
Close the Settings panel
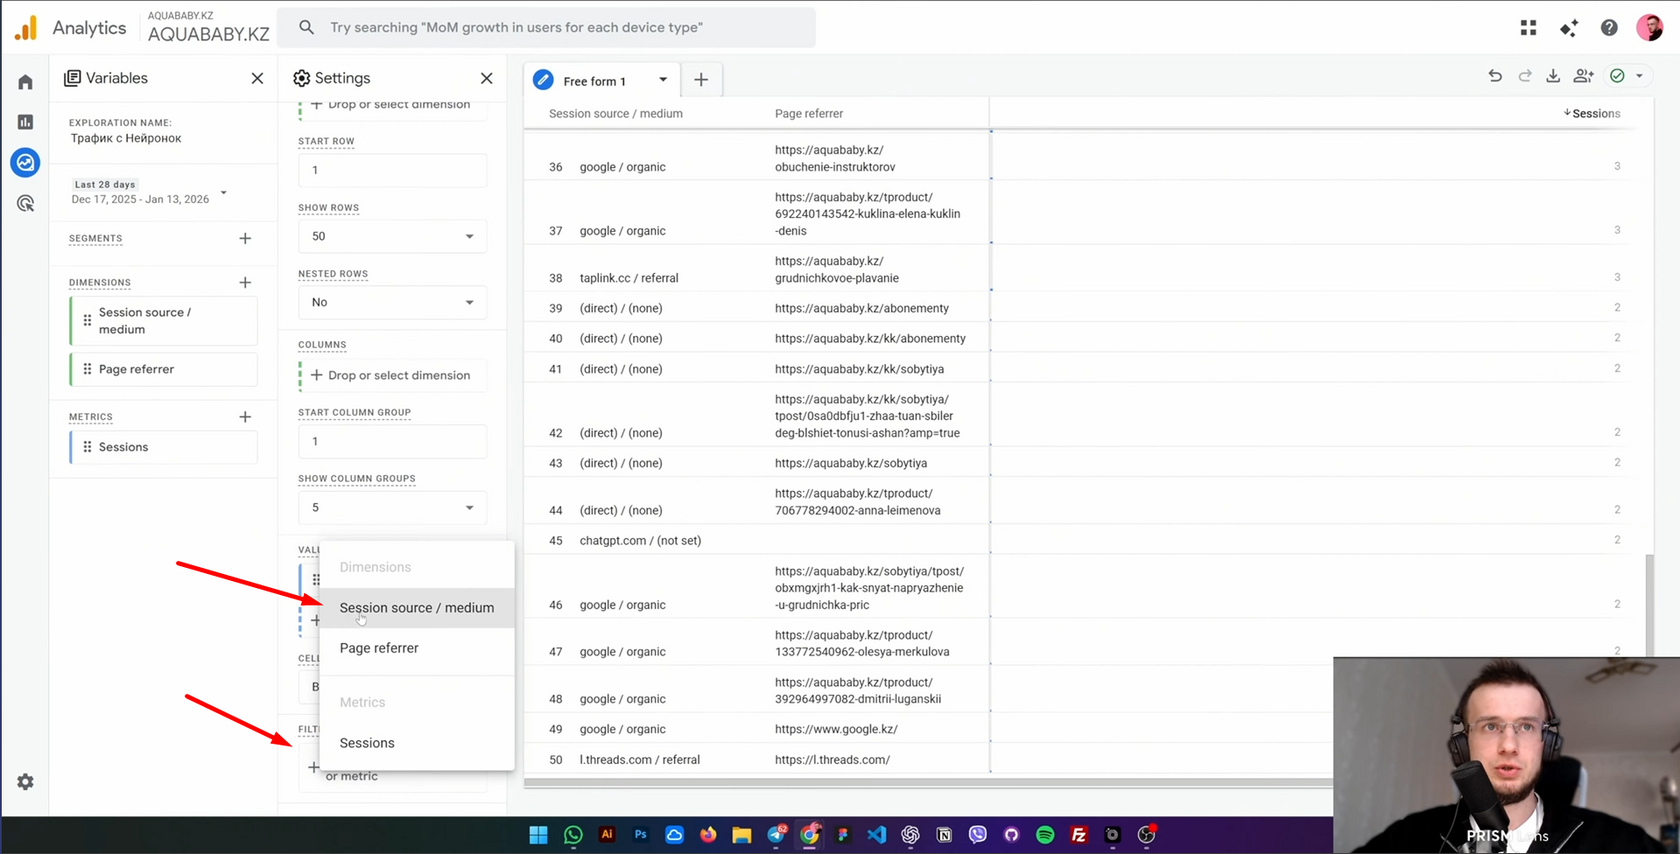tap(486, 78)
